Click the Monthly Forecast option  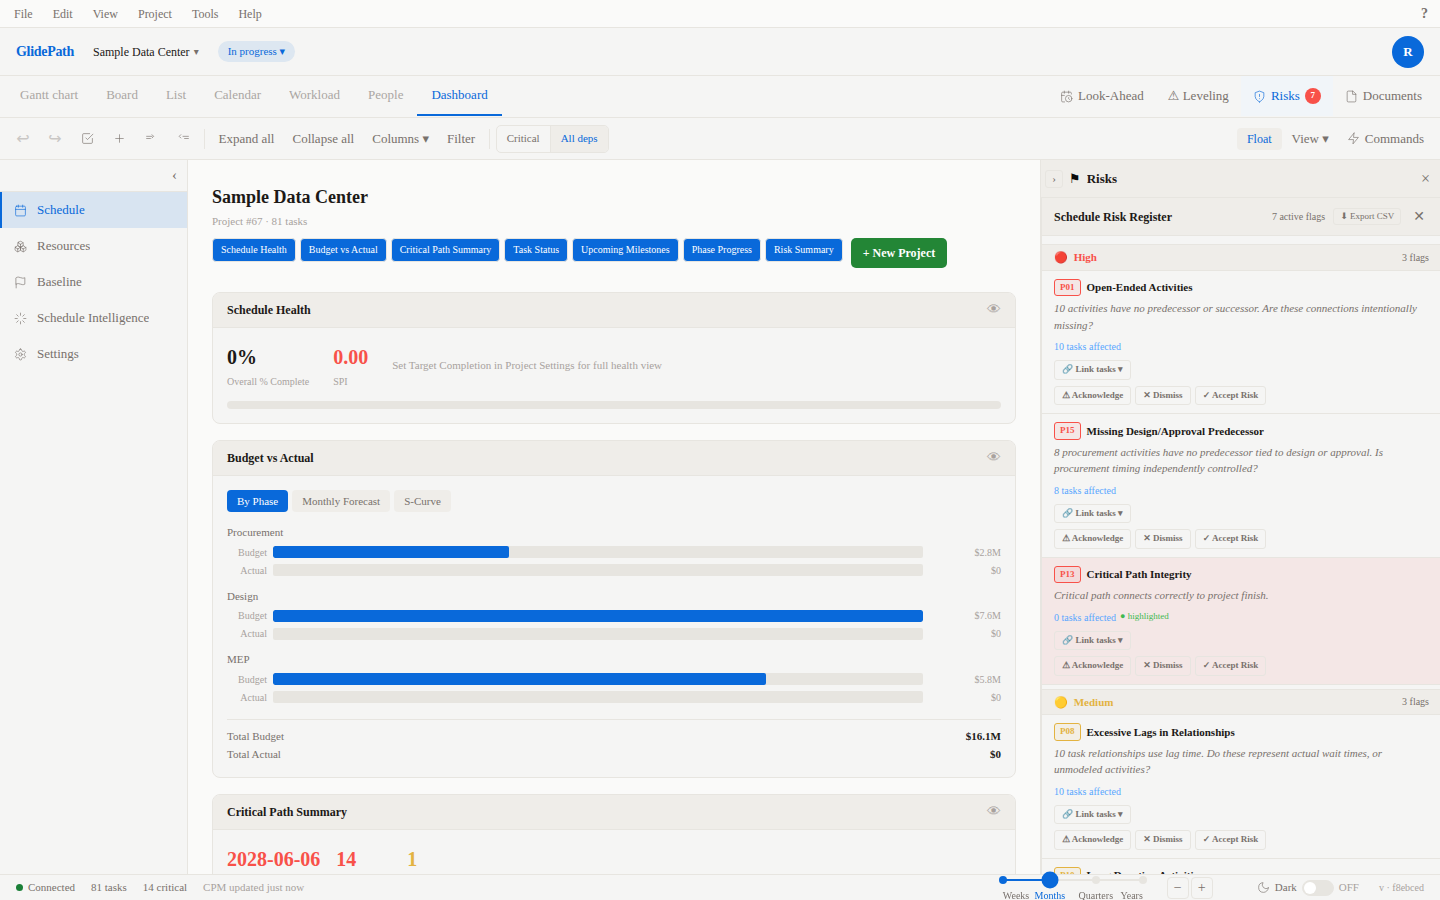point(341,501)
